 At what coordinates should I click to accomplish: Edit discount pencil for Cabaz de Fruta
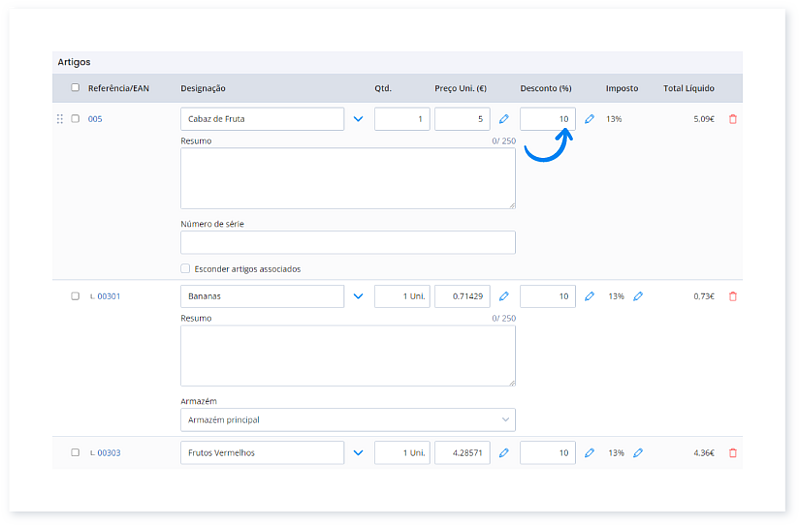coord(589,119)
